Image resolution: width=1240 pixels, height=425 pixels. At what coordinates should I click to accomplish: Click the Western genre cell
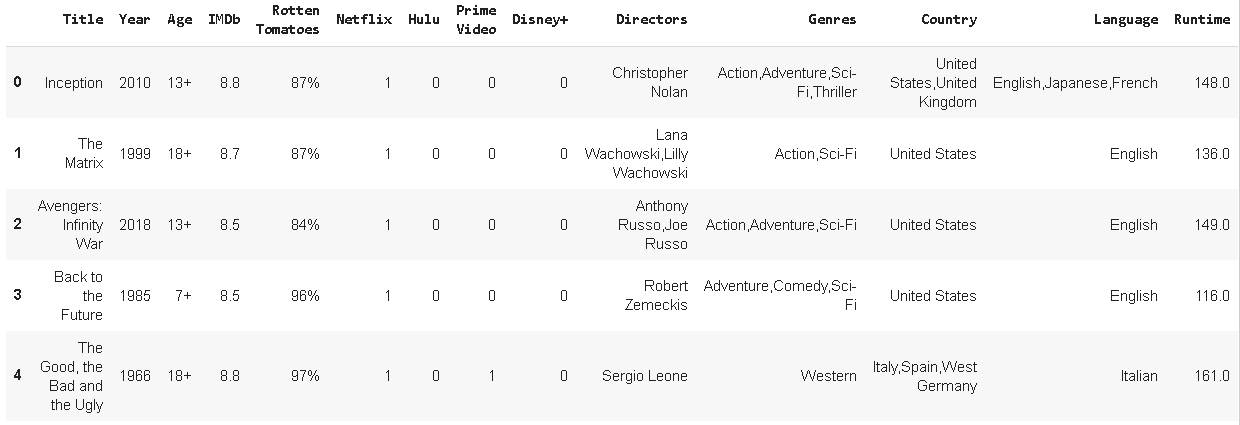coord(828,376)
